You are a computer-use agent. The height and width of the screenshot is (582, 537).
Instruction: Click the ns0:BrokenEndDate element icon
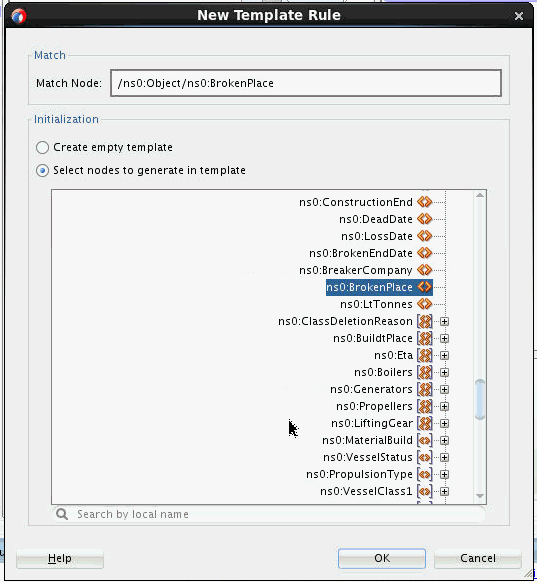tap(425, 253)
